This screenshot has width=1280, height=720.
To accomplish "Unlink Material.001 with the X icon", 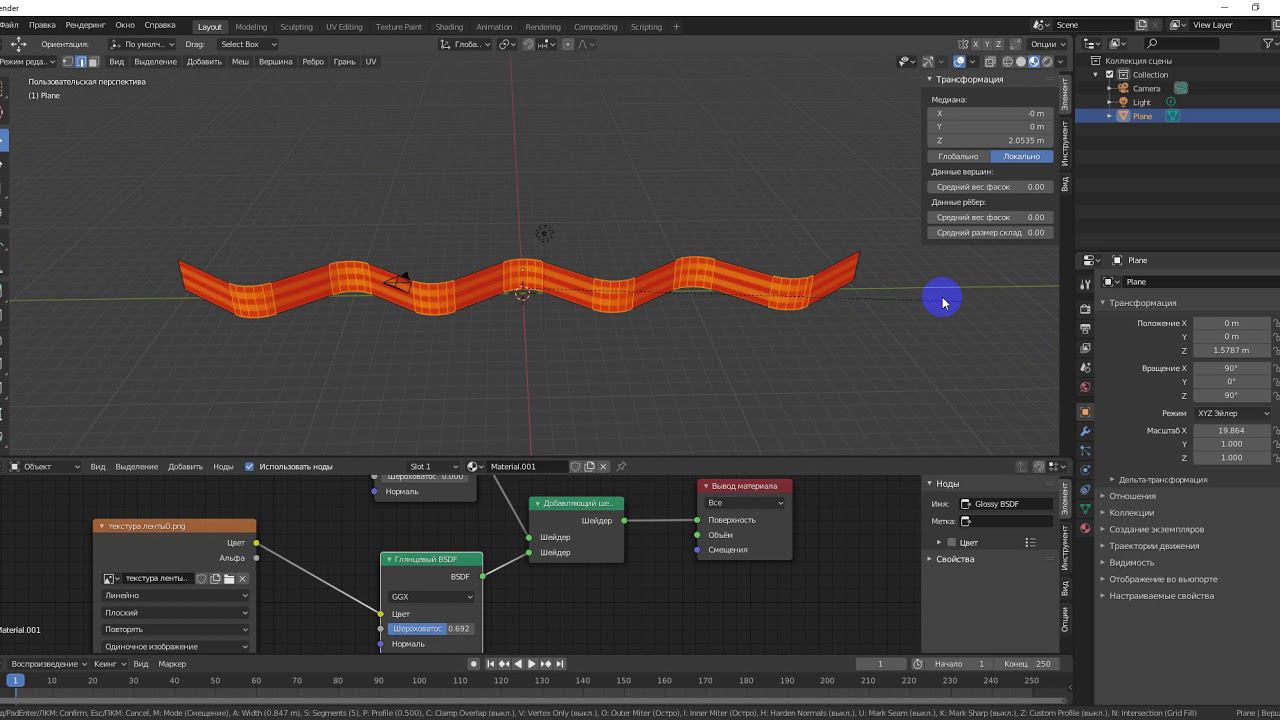I will click(x=603, y=467).
